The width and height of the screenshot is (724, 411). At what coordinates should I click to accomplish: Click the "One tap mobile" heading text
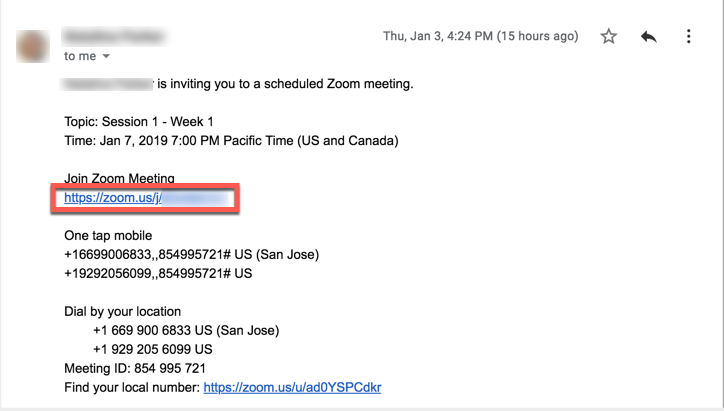[x=108, y=236]
